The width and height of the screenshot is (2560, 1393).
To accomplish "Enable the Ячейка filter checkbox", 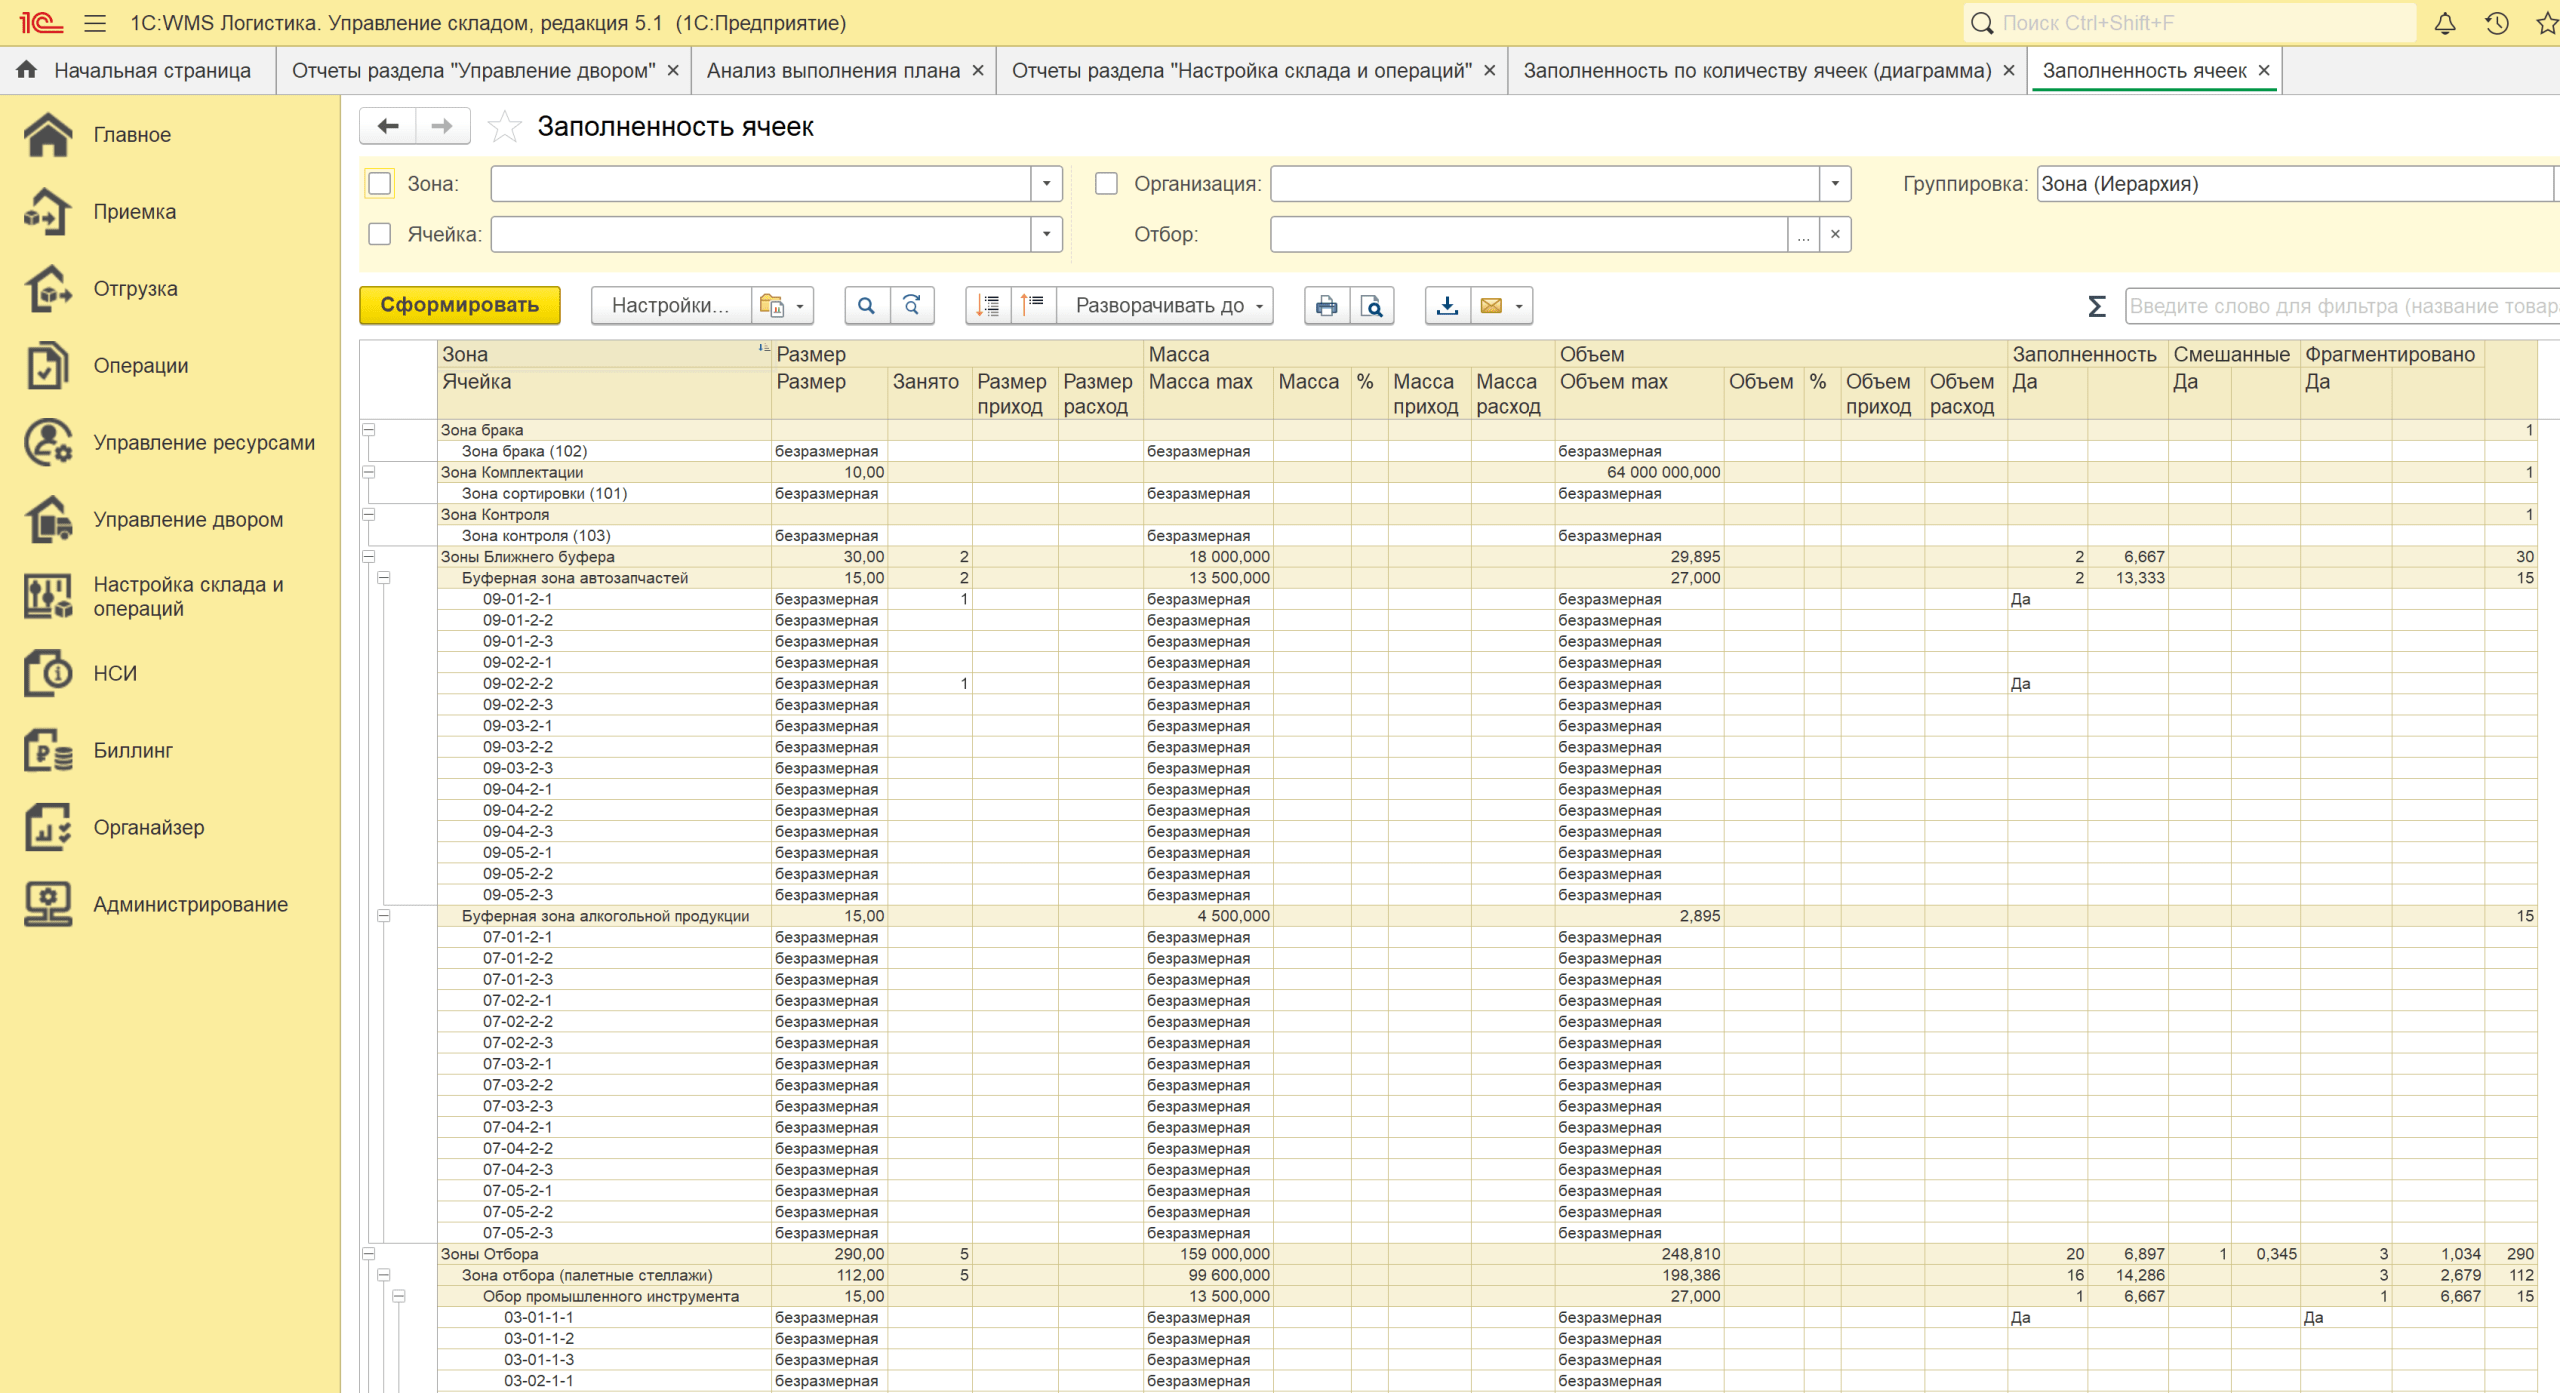I will pyautogui.click(x=380, y=234).
